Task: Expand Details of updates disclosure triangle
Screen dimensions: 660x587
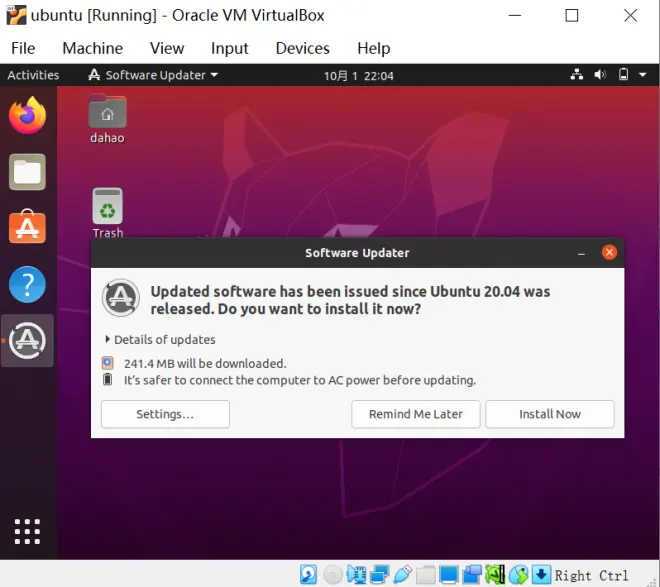Action: coord(107,339)
